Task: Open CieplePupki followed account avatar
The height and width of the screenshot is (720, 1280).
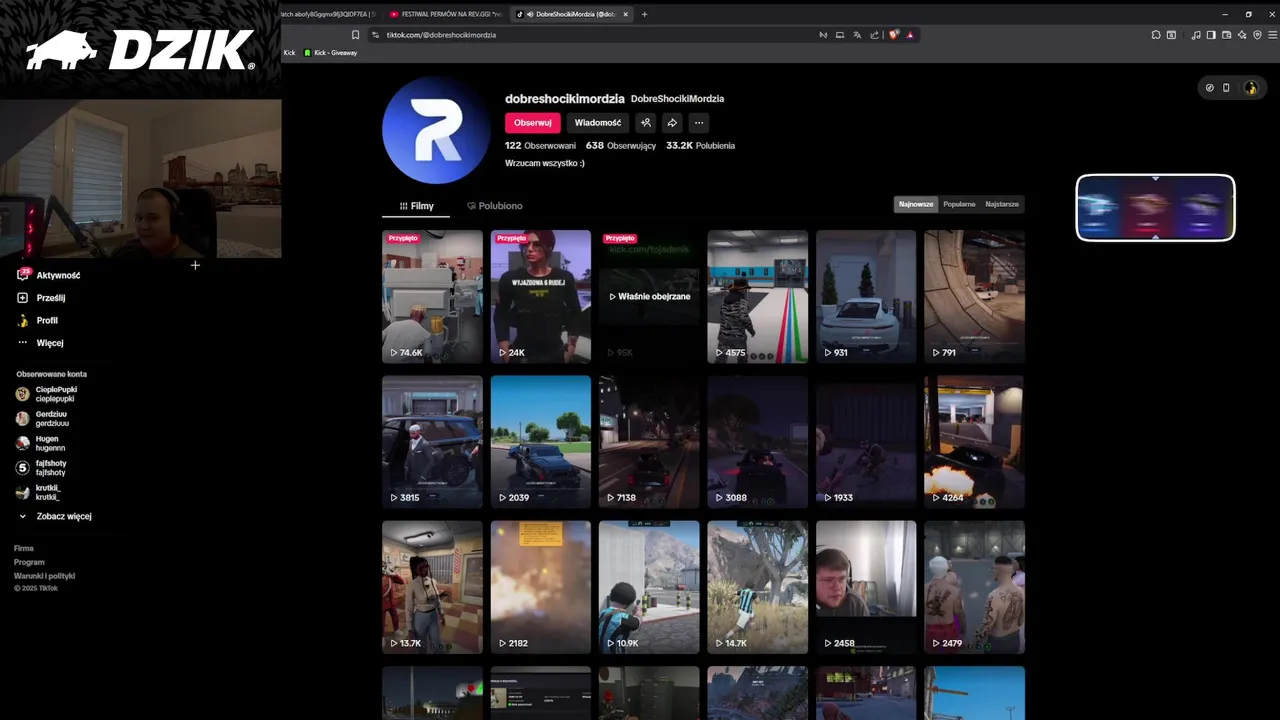Action: tap(22, 394)
